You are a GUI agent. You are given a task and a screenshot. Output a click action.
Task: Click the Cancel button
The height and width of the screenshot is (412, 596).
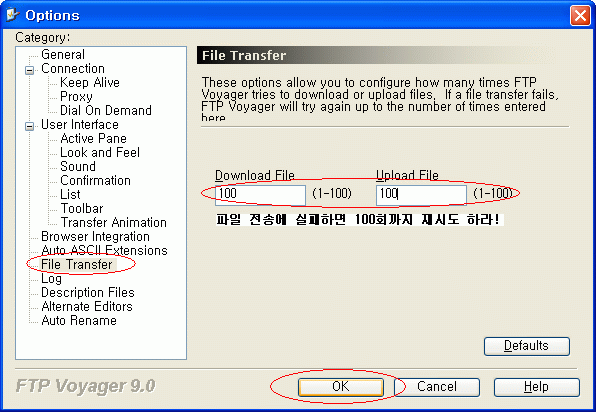[437, 387]
